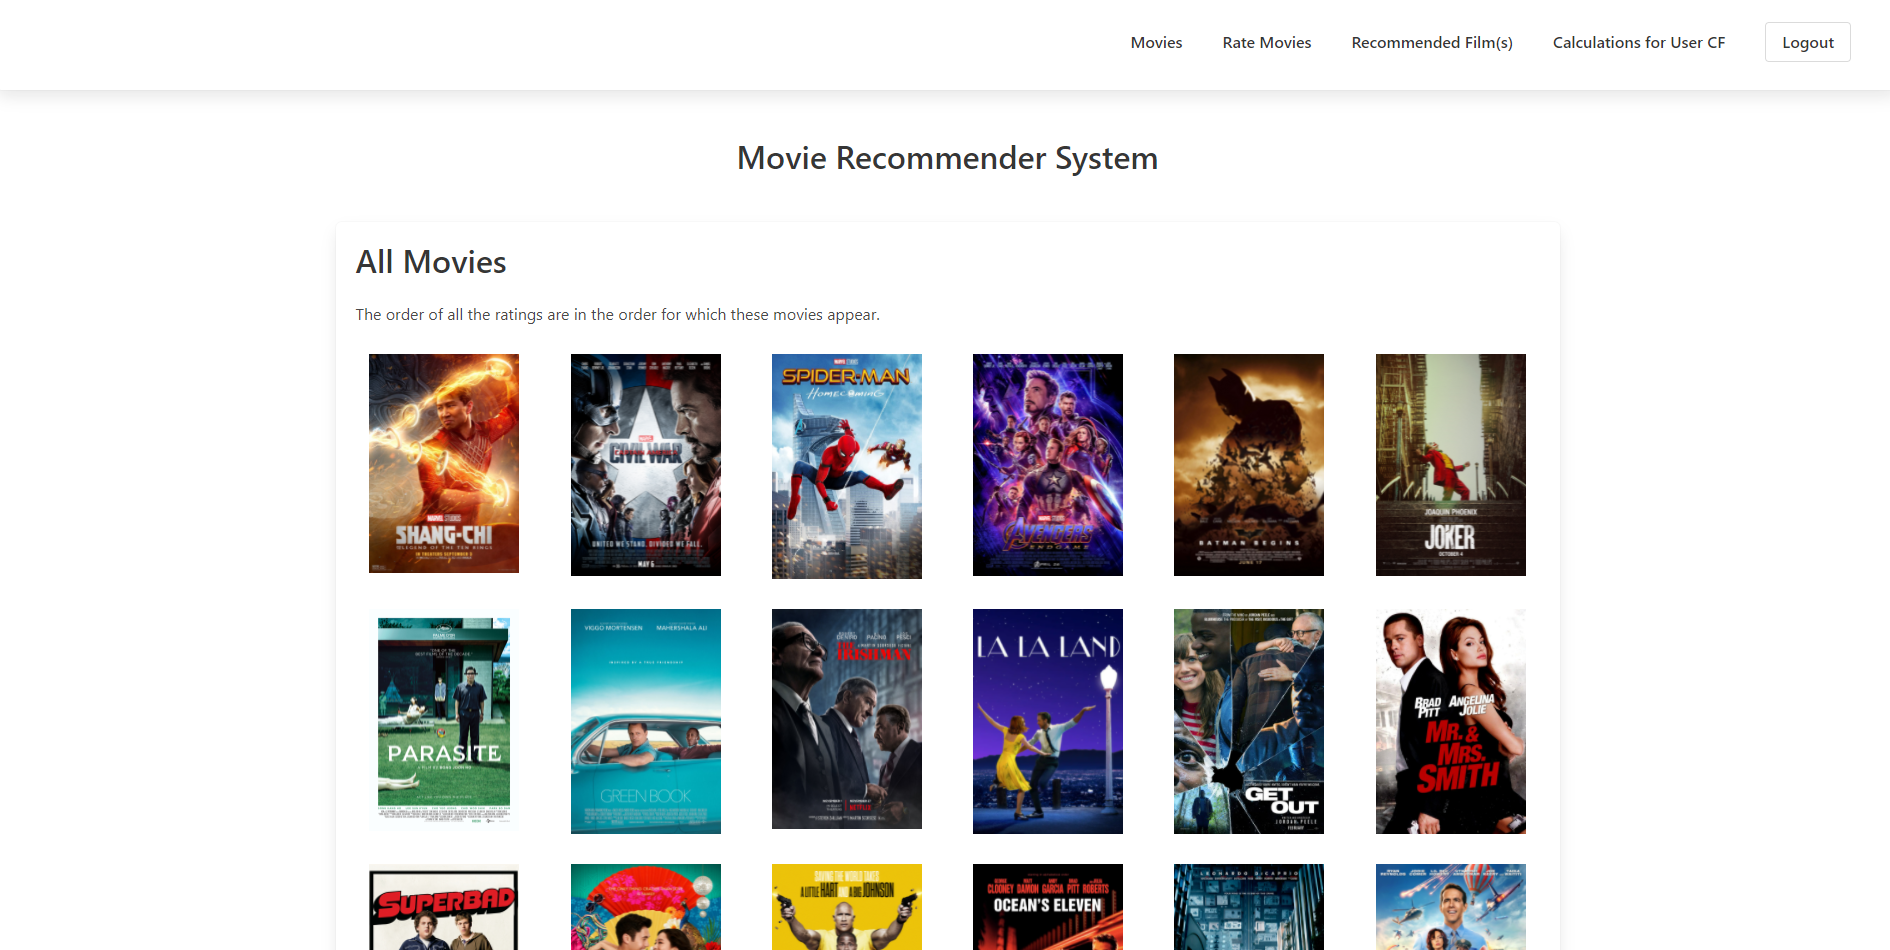Open Recommended Film(s) page
1890x950 pixels.
[x=1432, y=42]
